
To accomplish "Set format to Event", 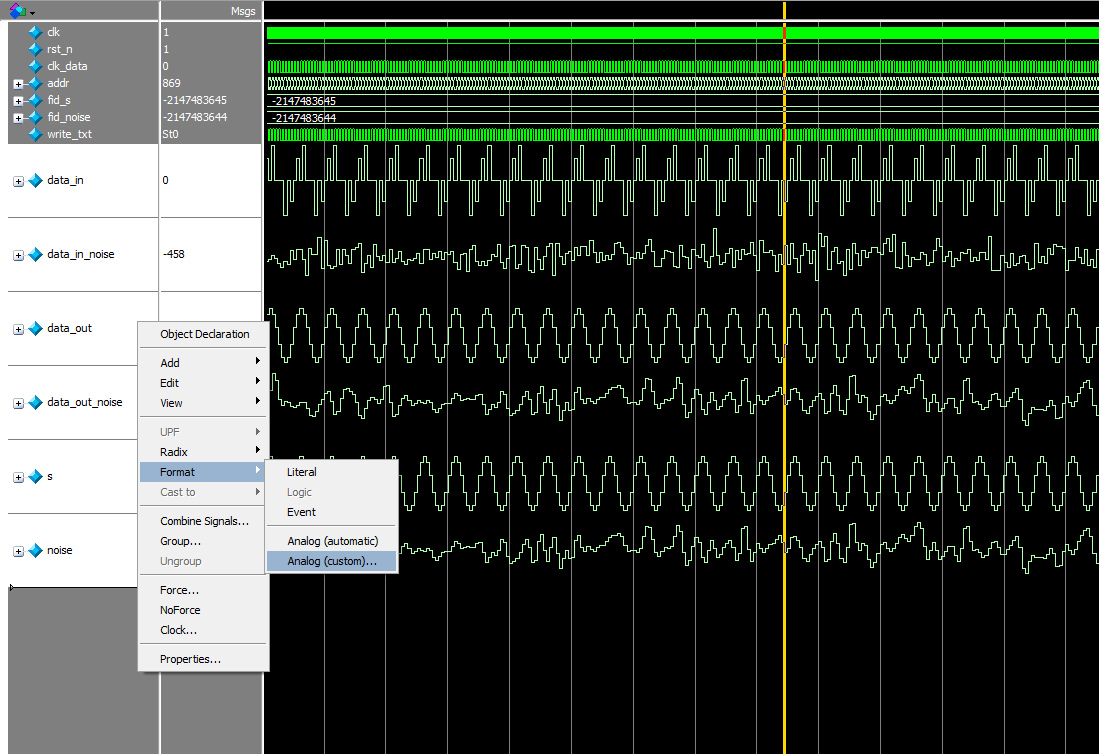I will point(332,512).
